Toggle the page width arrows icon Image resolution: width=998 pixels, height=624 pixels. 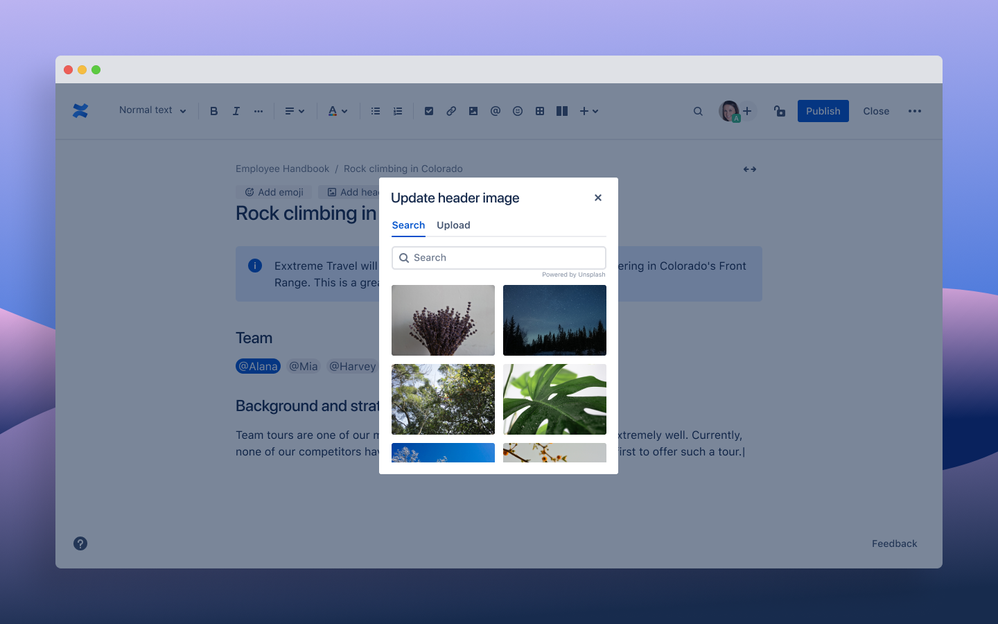point(750,169)
